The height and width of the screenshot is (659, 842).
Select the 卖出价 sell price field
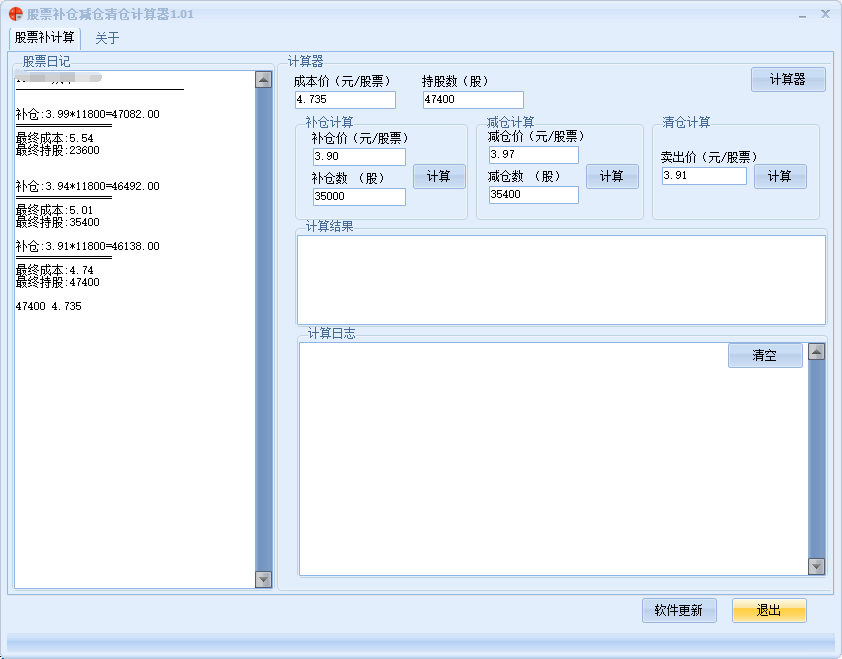(703, 175)
